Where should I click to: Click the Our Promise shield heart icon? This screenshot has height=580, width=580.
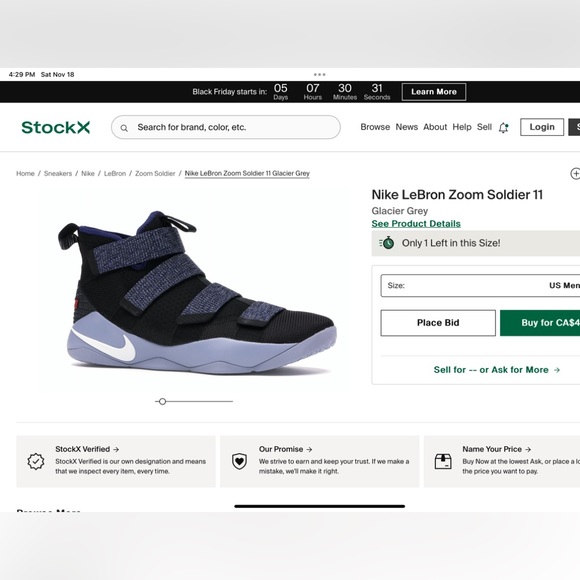pyautogui.click(x=239, y=461)
